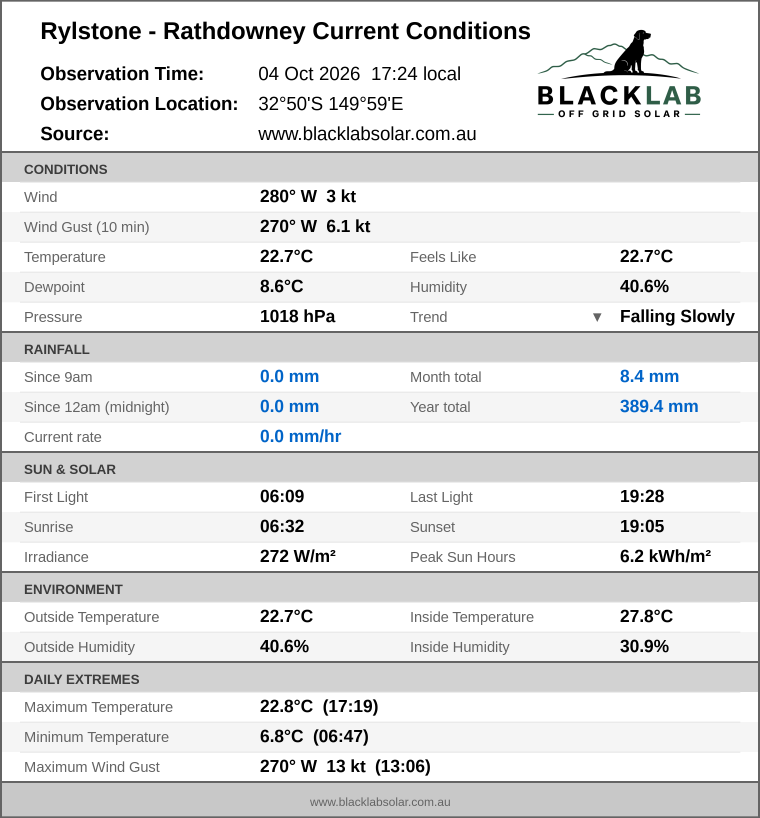
Task: Select the Outside Temperature value 22.7°C
Action: [x=286, y=617]
